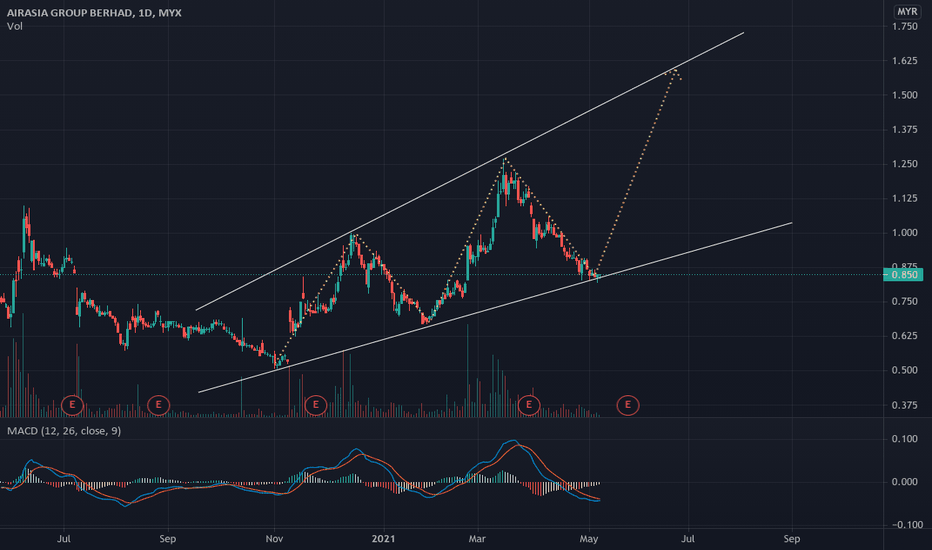Click the Nov date label on time axis
932x550 pixels.
[274, 539]
